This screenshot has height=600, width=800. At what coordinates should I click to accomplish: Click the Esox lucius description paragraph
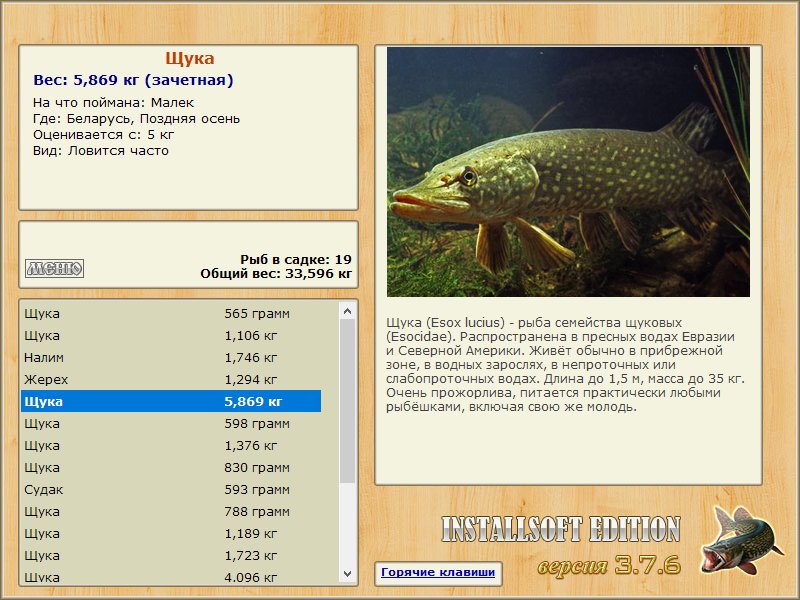(565, 364)
